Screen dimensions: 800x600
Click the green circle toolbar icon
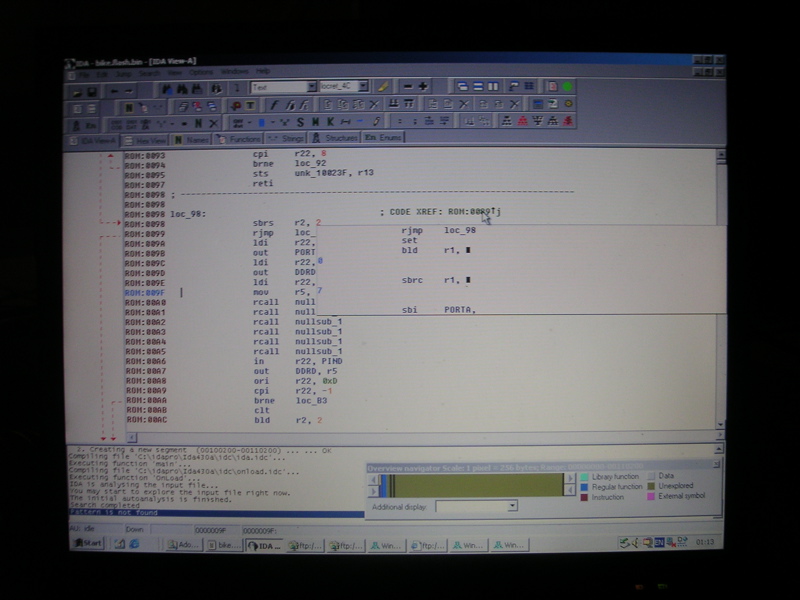click(568, 87)
